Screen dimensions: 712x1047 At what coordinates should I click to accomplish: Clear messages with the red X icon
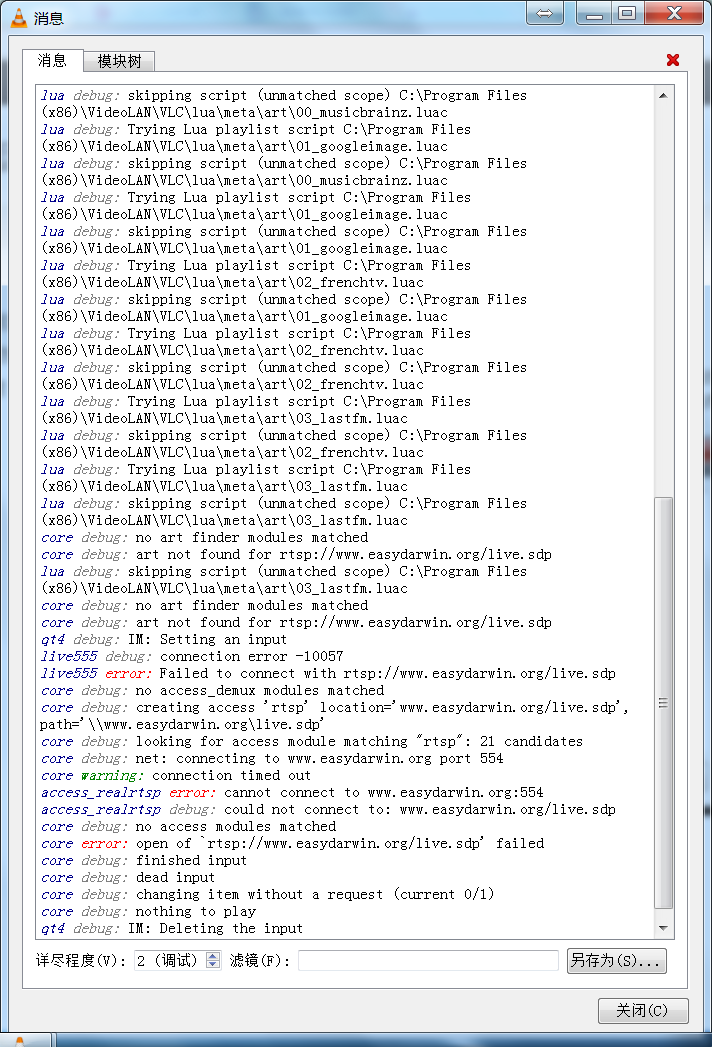(673, 60)
